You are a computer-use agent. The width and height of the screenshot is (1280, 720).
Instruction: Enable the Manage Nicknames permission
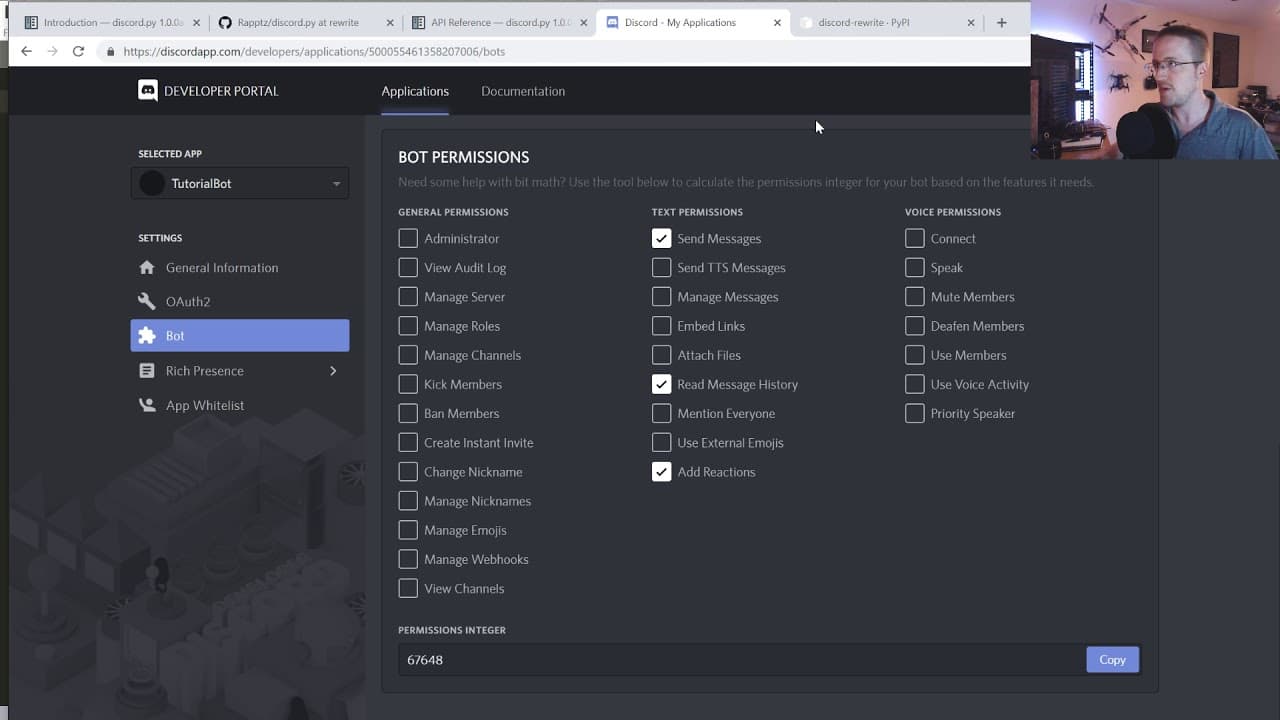pos(408,501)
